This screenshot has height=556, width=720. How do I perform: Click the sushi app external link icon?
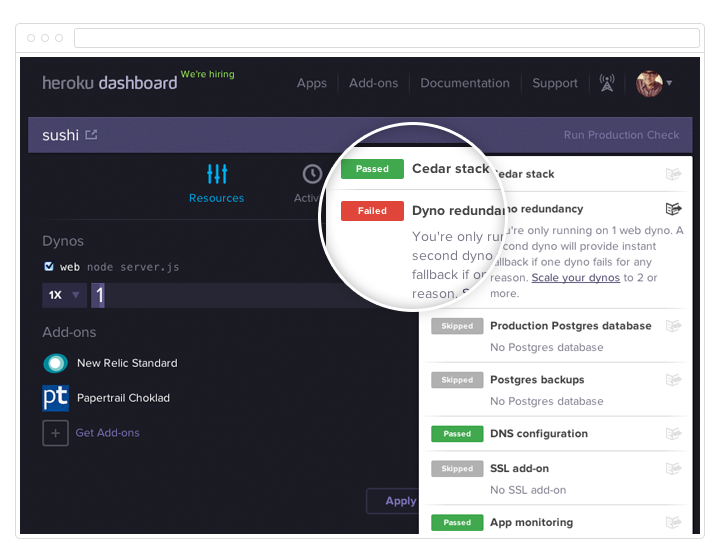[x=92, y=134]
